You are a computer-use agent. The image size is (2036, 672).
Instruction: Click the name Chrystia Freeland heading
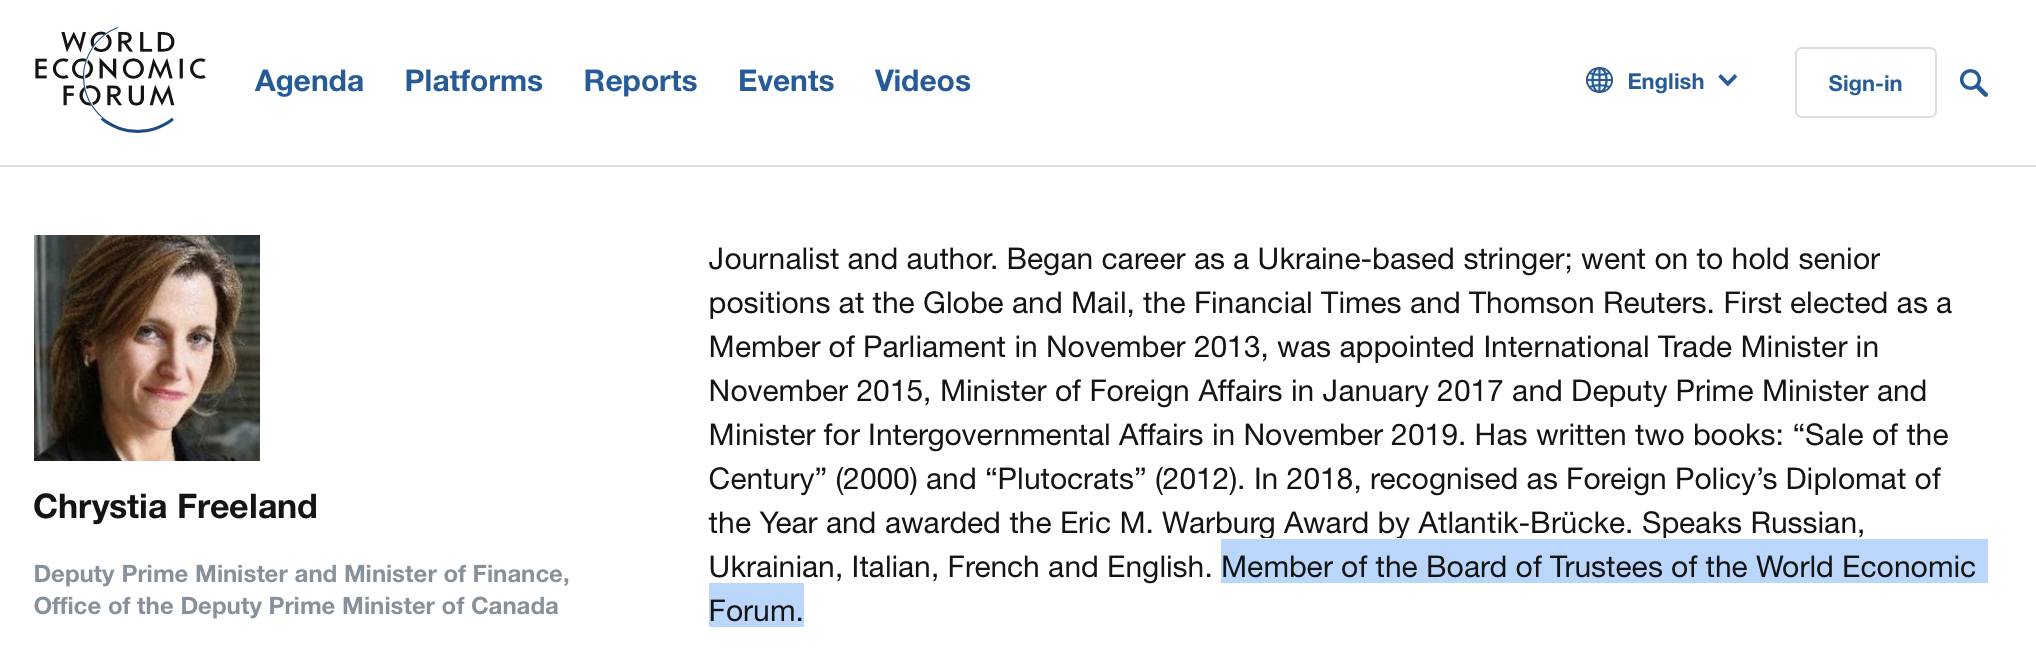[x=175, y=507]
